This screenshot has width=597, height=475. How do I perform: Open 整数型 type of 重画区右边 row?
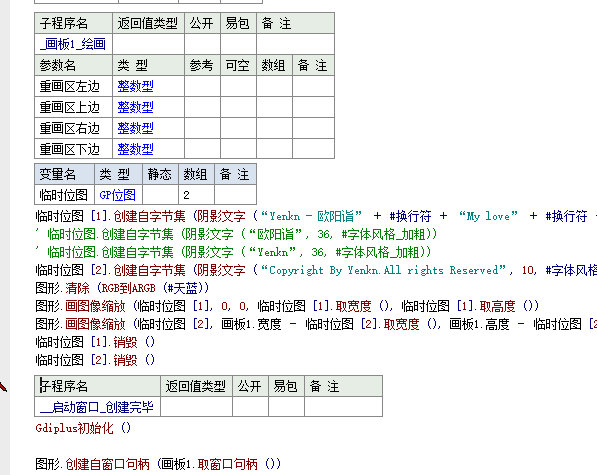[136, 128]
